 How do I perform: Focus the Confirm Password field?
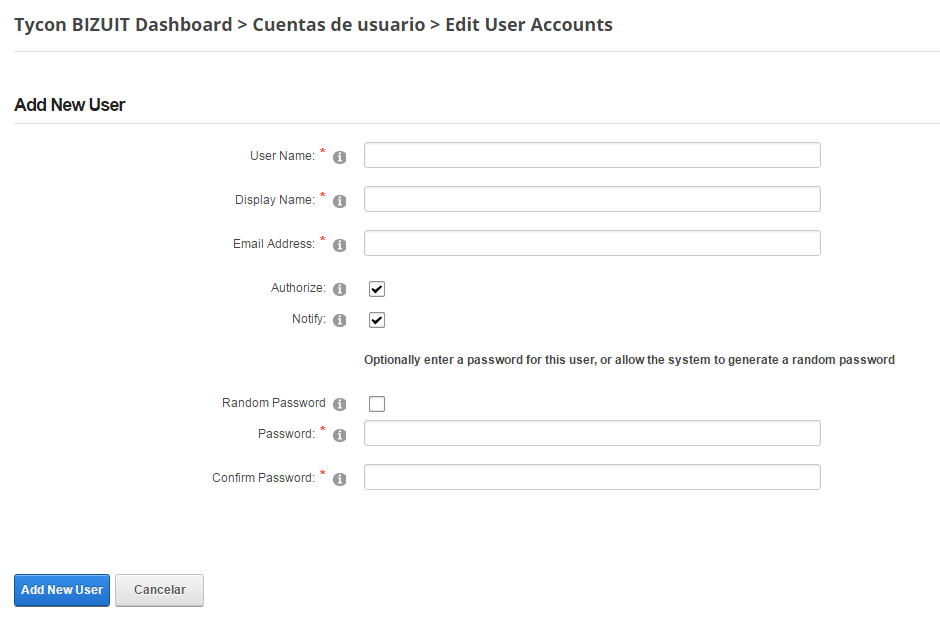tap(592, 477)
